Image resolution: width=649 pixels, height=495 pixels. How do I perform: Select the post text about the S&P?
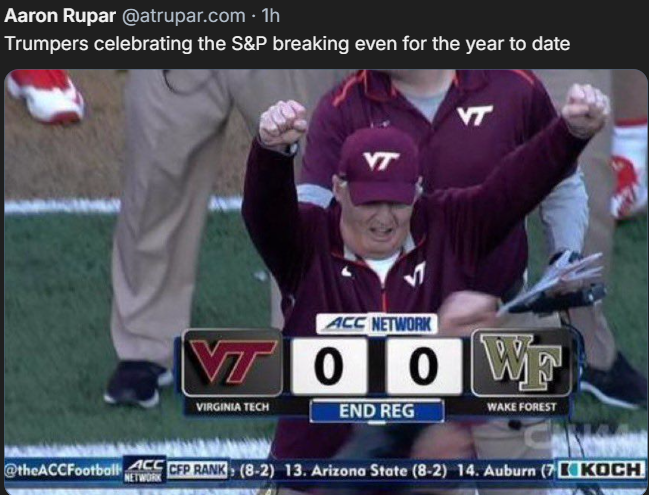pyautogui.click(x=287, y=44)
